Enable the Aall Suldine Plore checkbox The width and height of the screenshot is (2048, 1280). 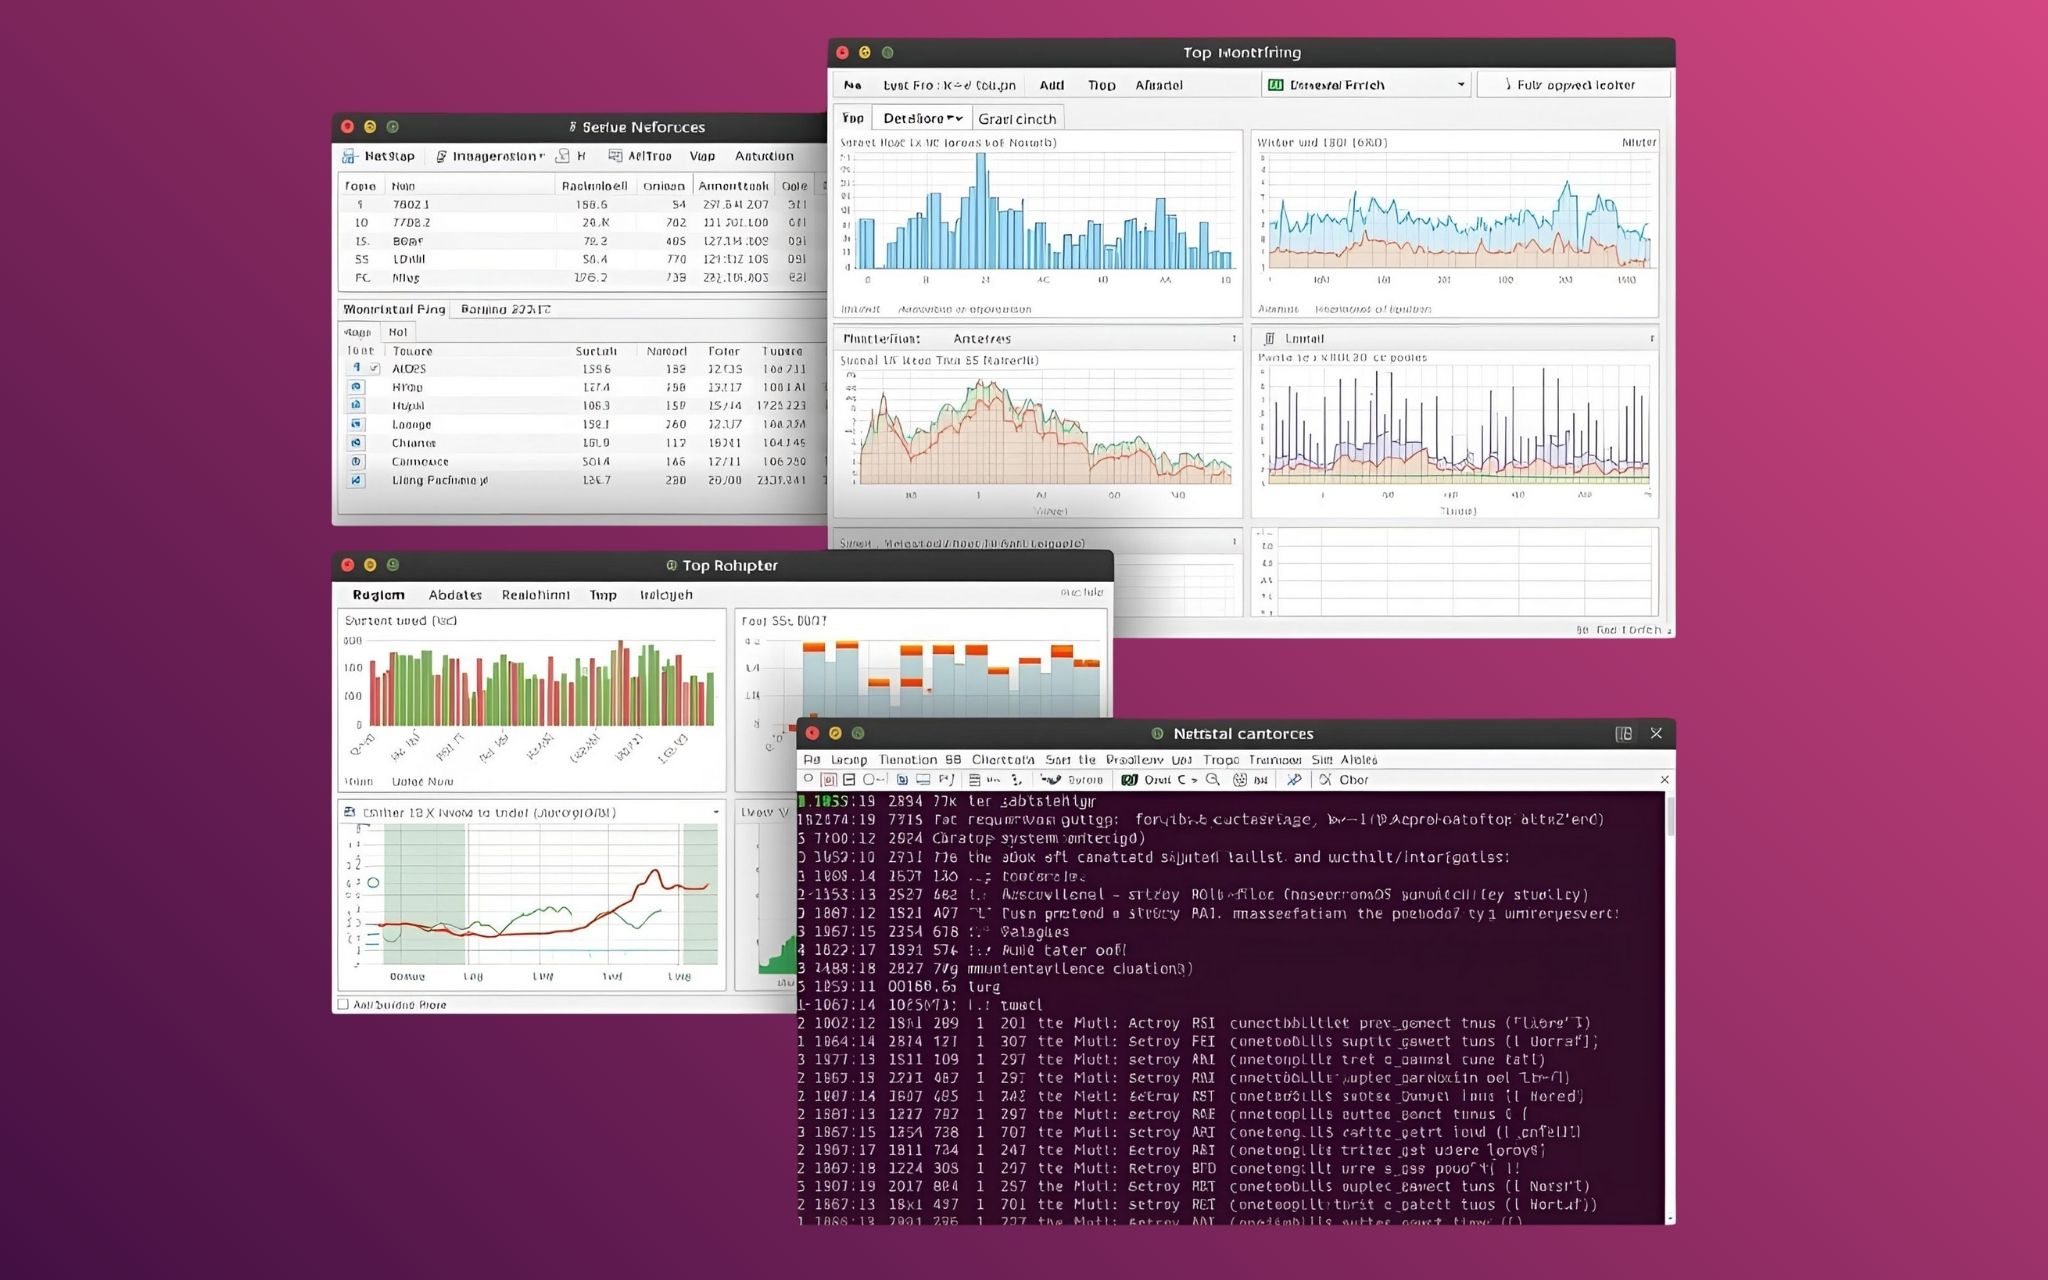point(343,1004)
